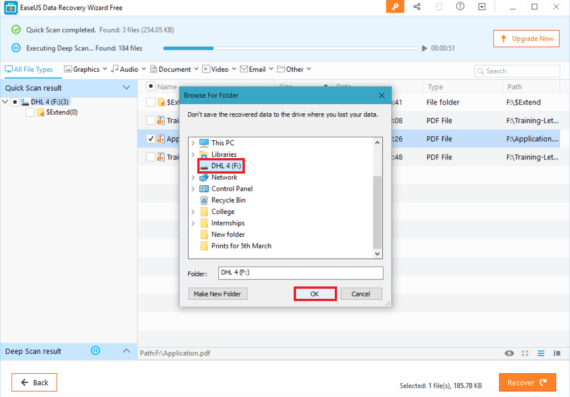Image resolution: width=570 pixels, height=397 pixels.
Task: Expand Control Panel node arrow
Action: click(193, 189)
